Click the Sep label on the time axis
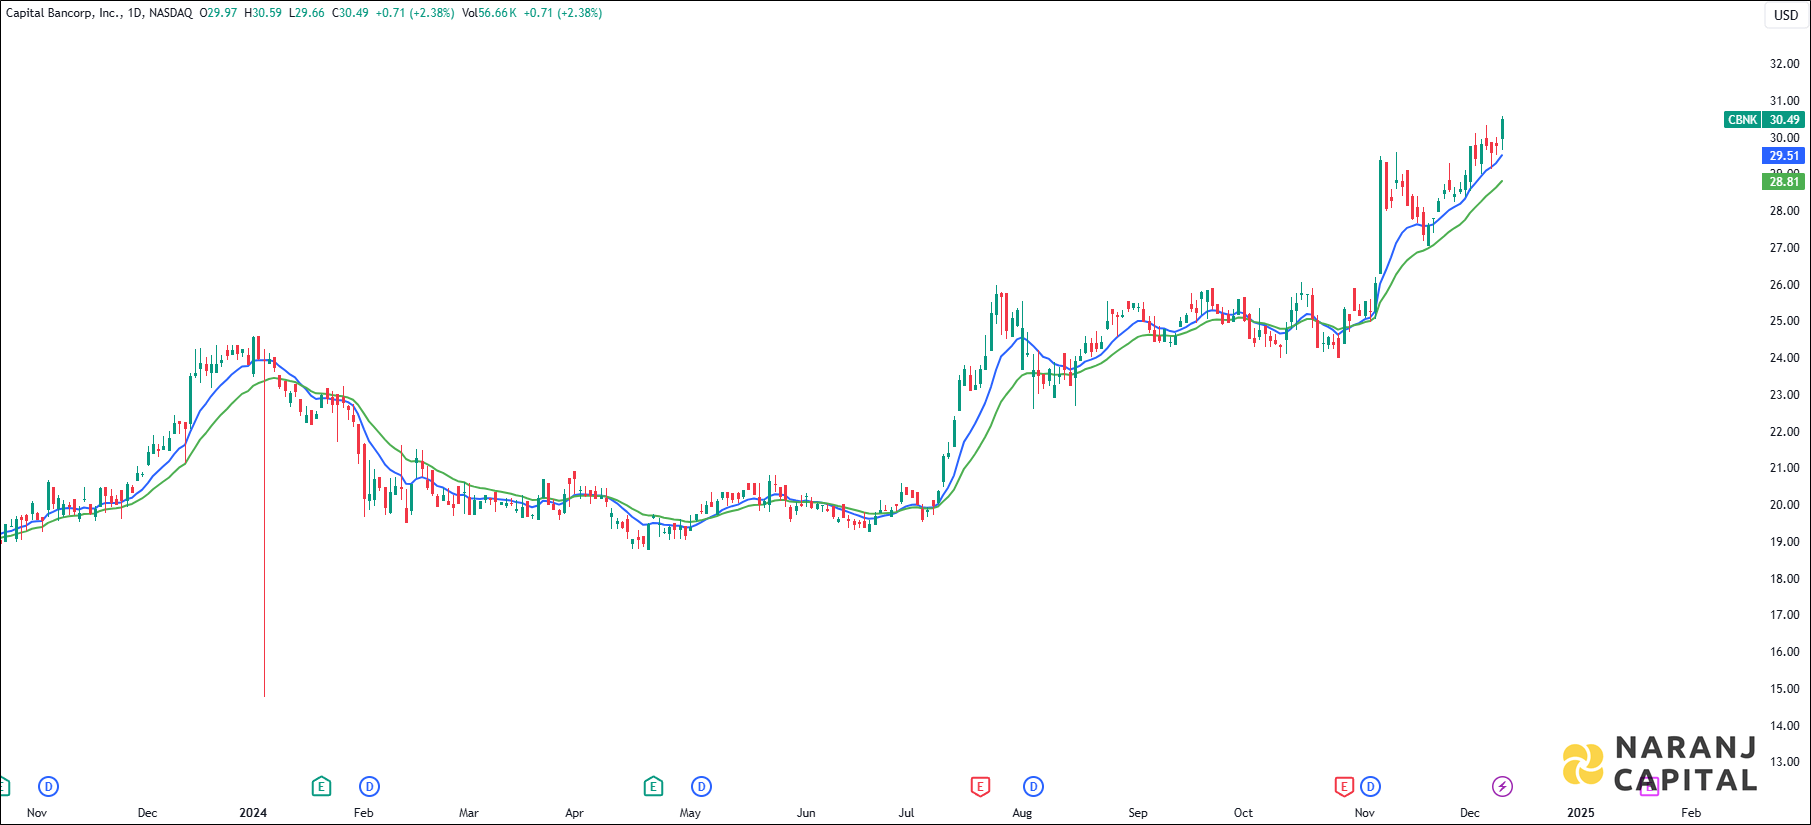1811x825 pixels. tap(1138, 813)
